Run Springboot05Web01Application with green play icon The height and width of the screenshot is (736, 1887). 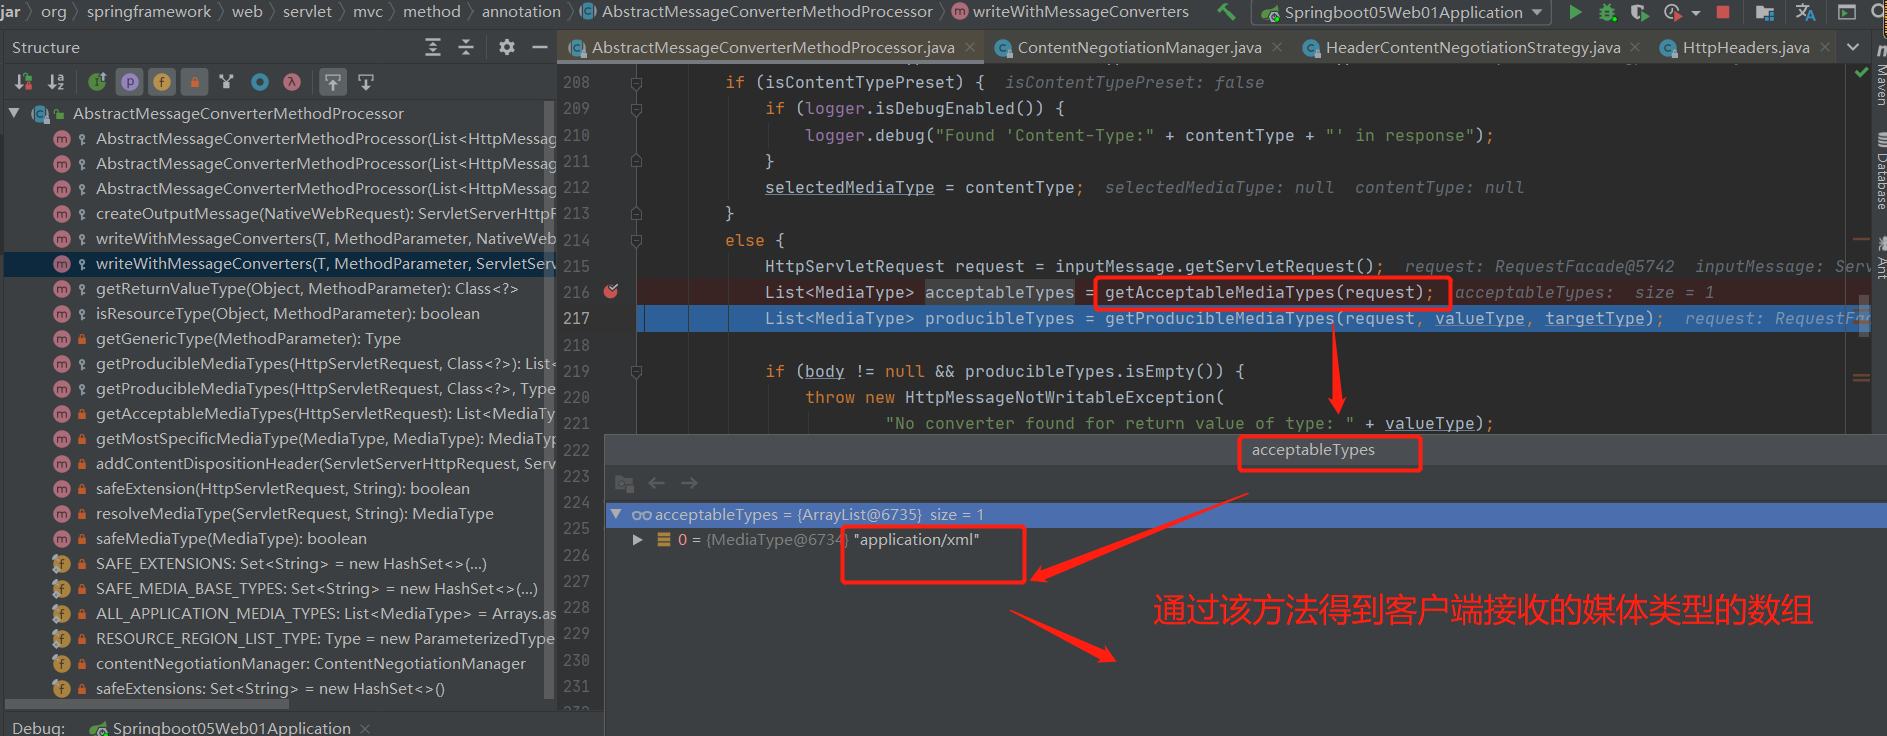(x=1575, y=12)
